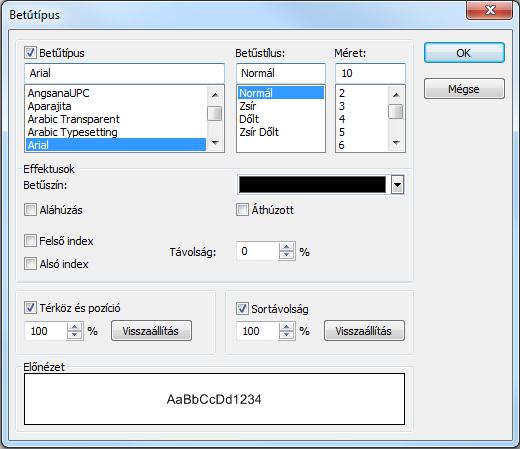This screenshot has width=520, height=449.
Task: Select the highlighted Arial list entry
Action: (x=116, y=145)
